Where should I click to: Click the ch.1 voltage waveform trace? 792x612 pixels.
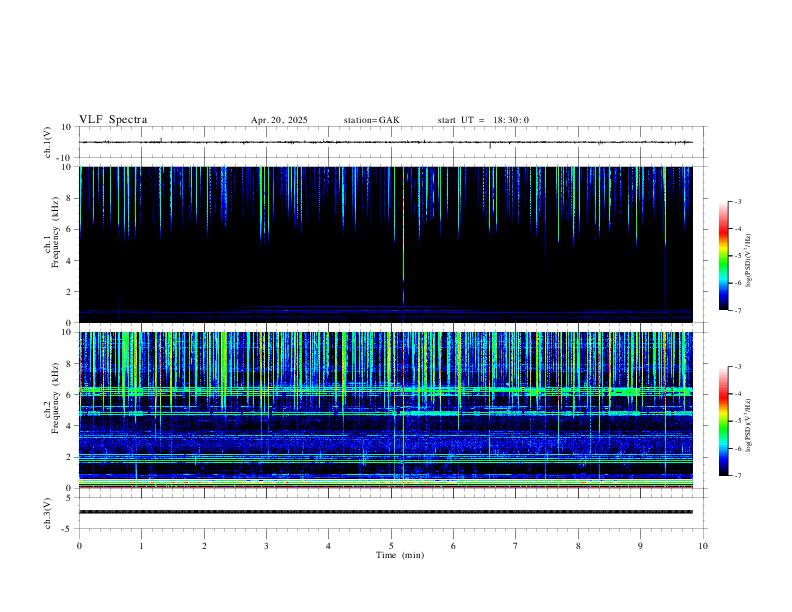click(386, 142)
